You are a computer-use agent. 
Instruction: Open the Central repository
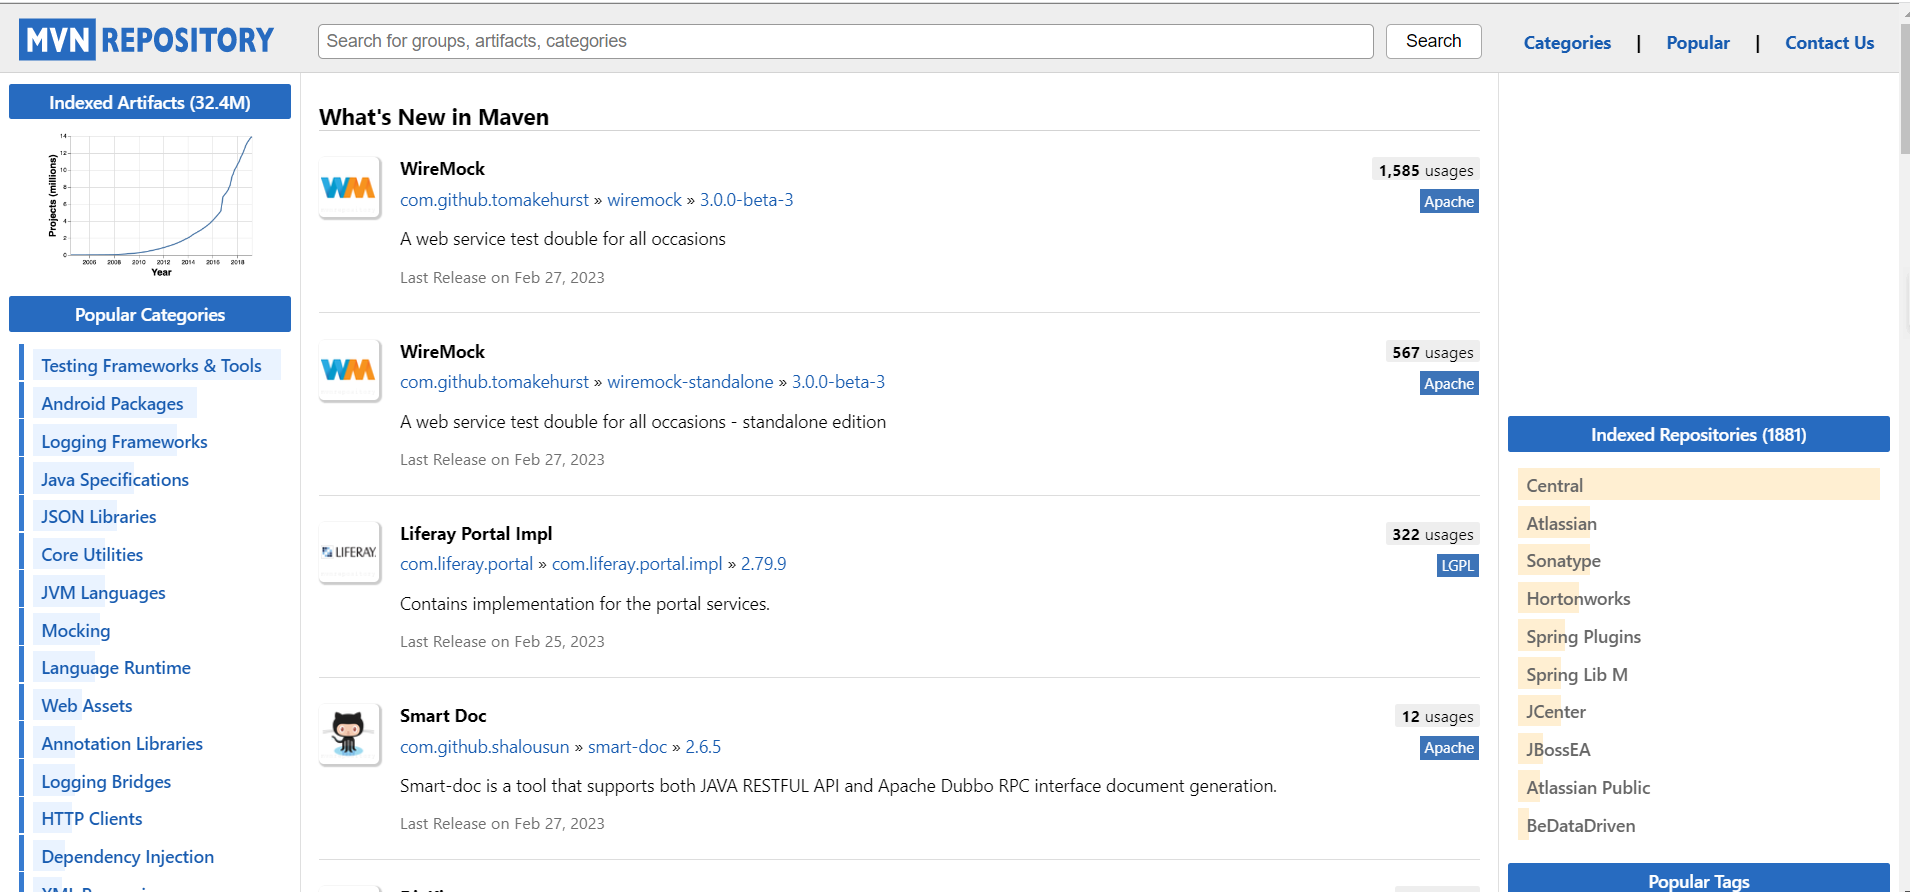(x=1555, y=486)
